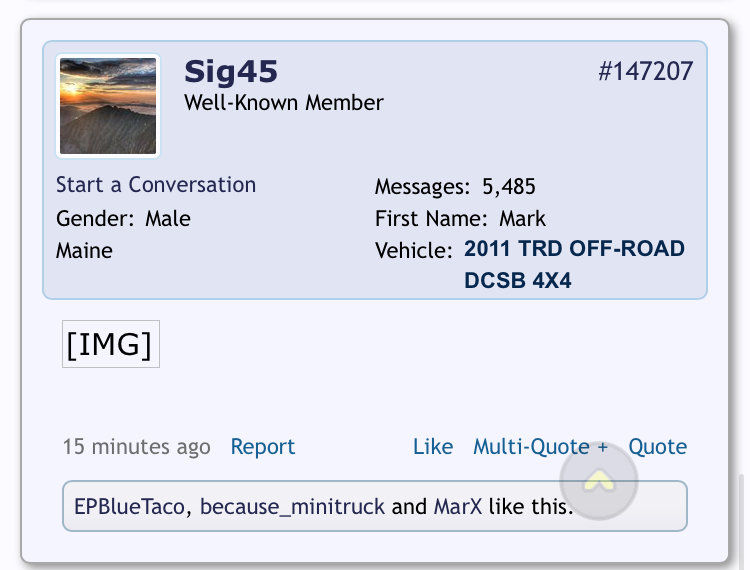Quote this post in a reply
The width and height of the screenshot is (750, 570).
658,447
